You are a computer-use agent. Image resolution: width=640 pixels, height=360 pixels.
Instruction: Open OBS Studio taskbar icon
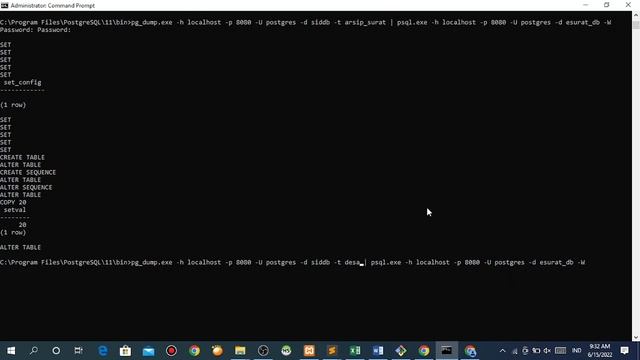click(x=263, y=351)
